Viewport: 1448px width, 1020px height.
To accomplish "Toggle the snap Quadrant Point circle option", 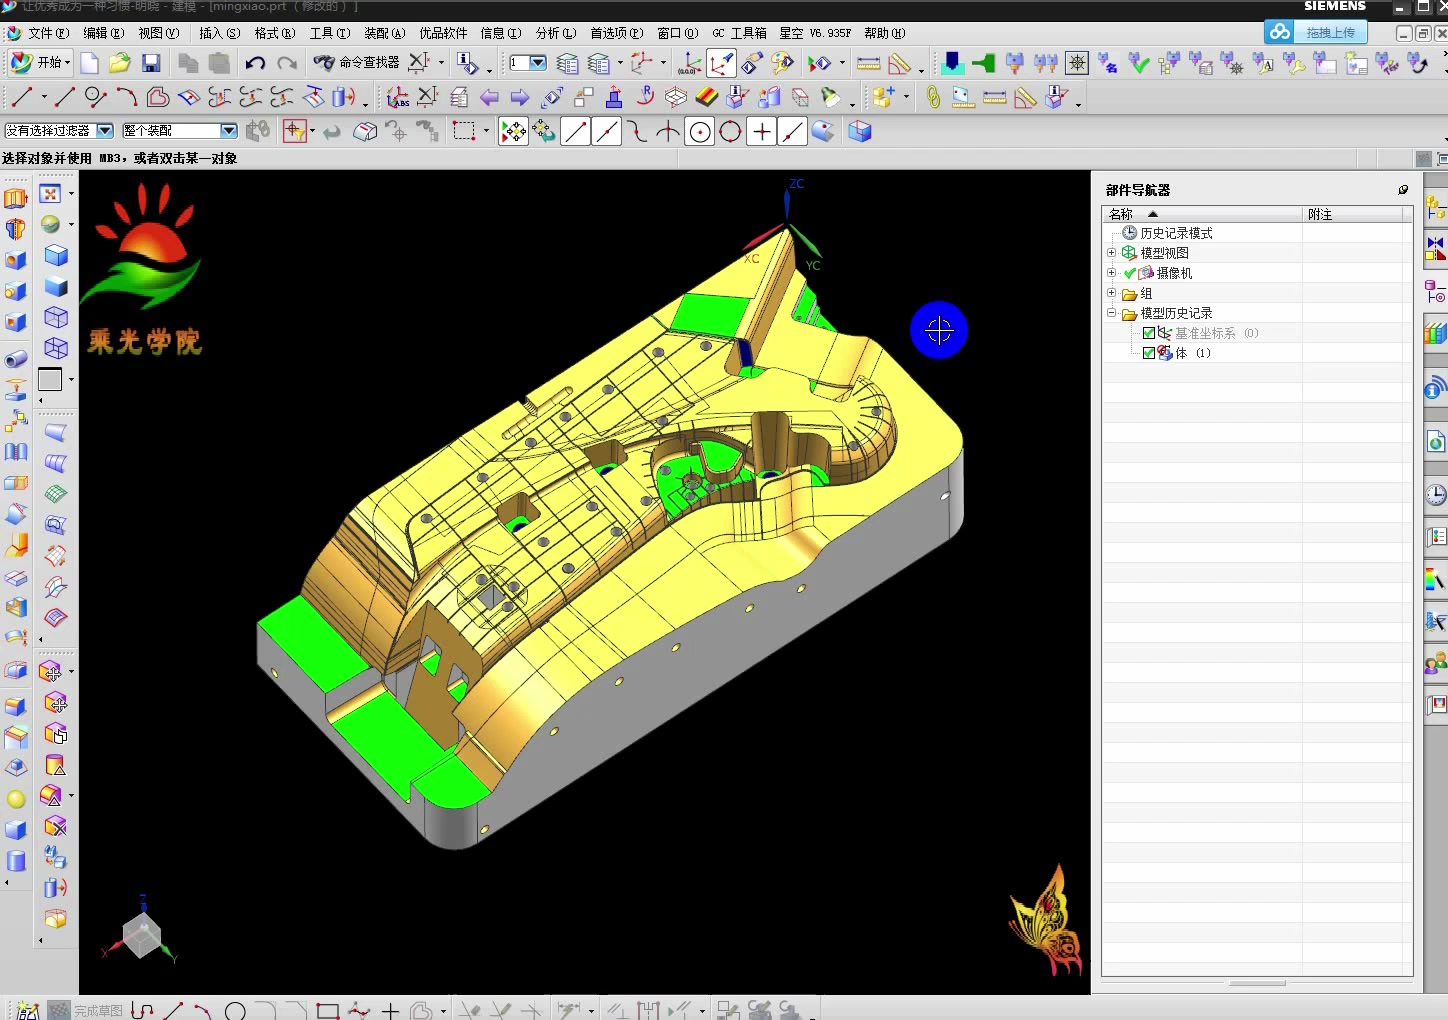I will pyautogui.click(x=731, y=132).
